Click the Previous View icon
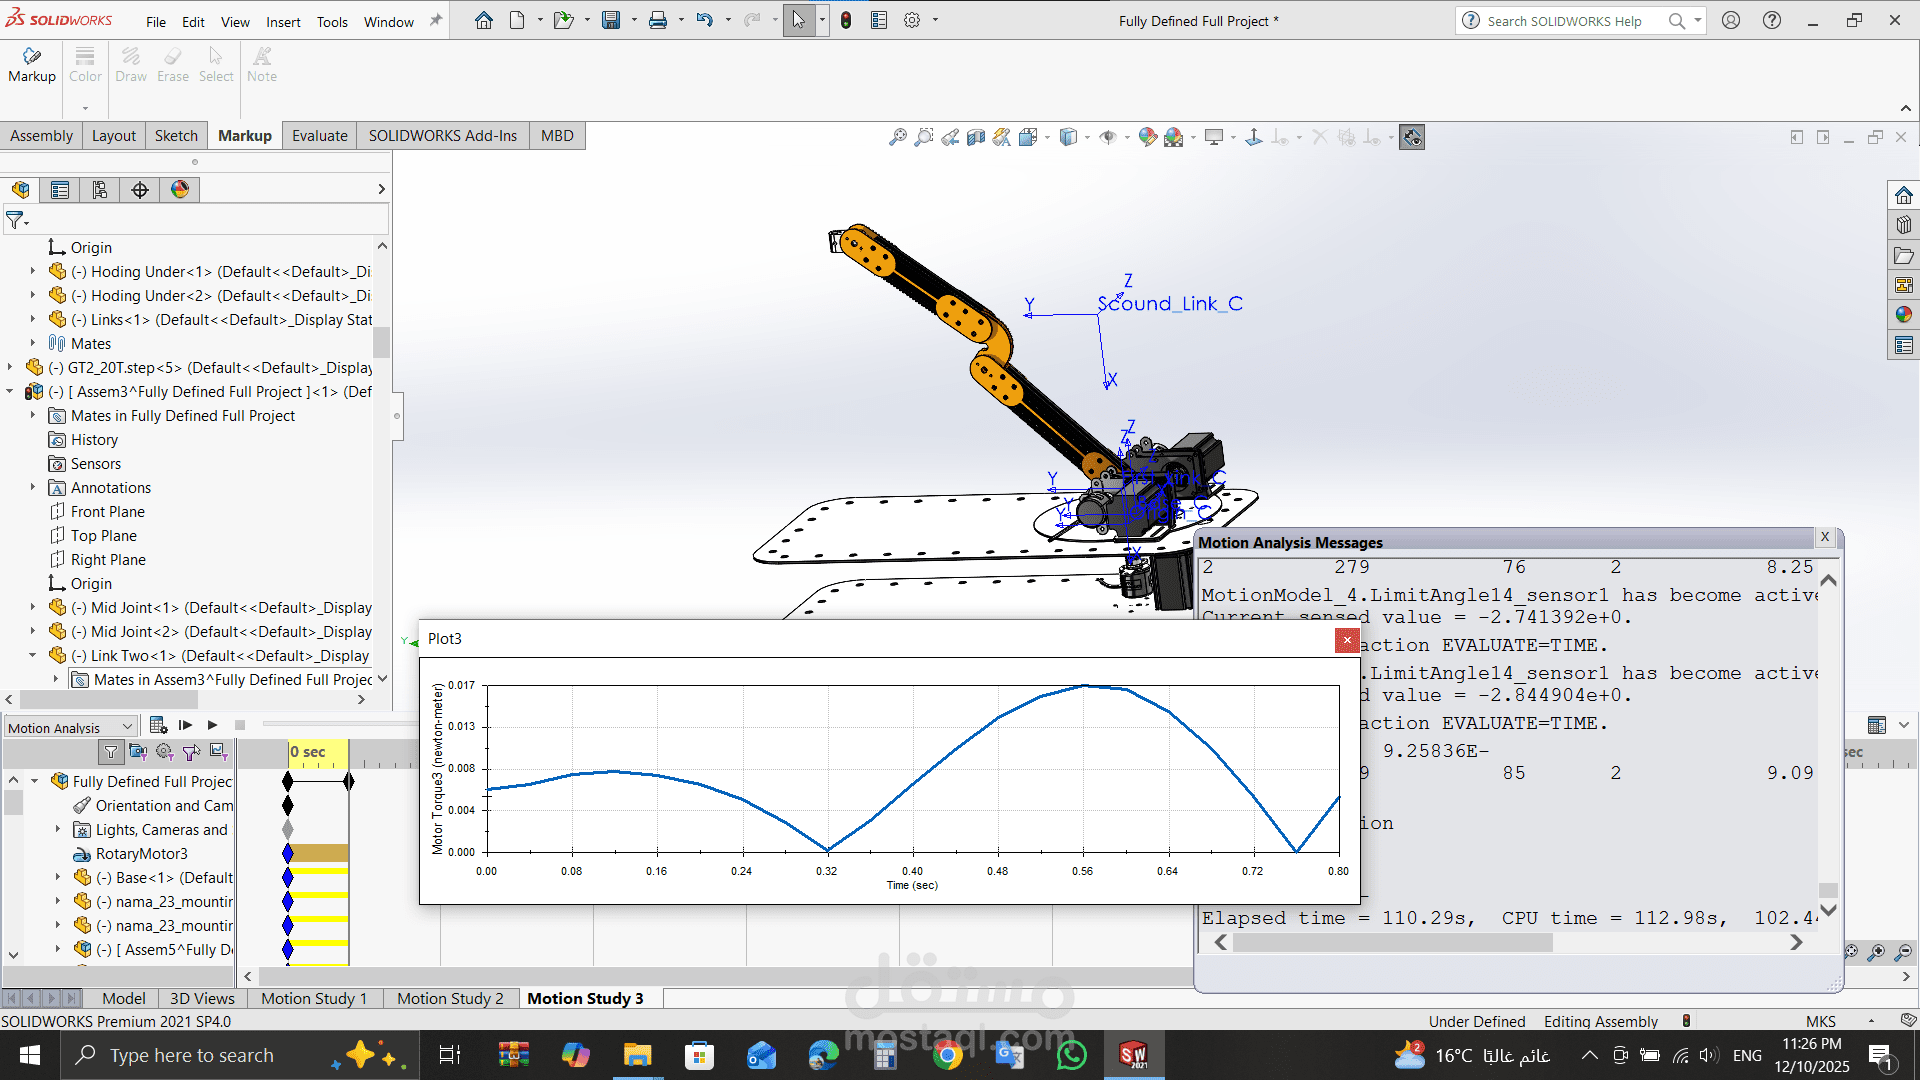Screen dimensions: 1920x1080 pos(950,137)
